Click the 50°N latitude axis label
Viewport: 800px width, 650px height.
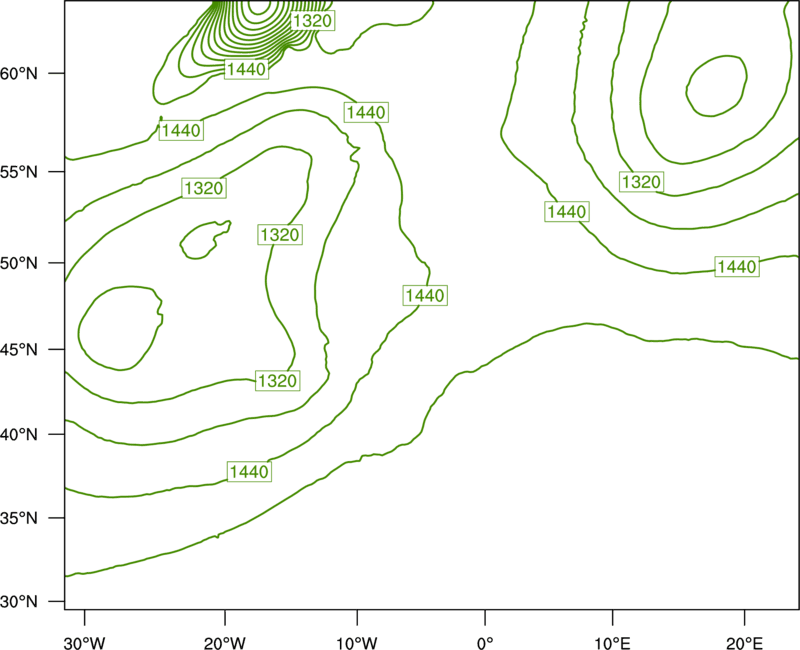tap(19, 263)
